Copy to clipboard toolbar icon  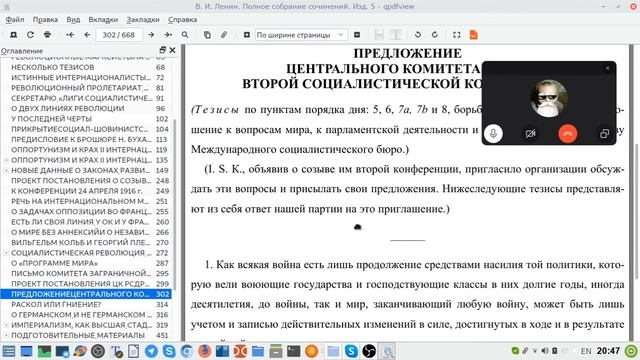[207, 35]
